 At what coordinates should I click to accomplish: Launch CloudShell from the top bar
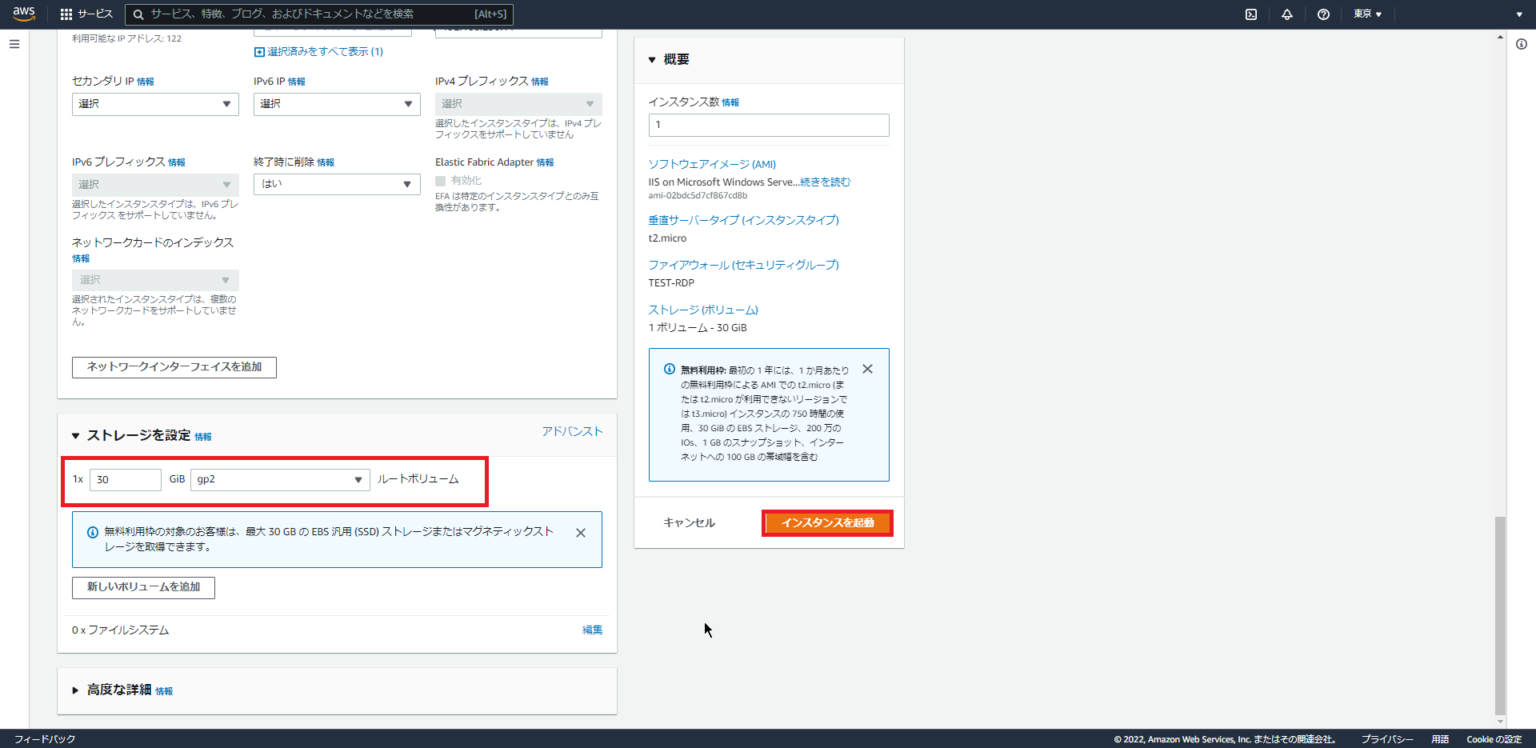1253,14
